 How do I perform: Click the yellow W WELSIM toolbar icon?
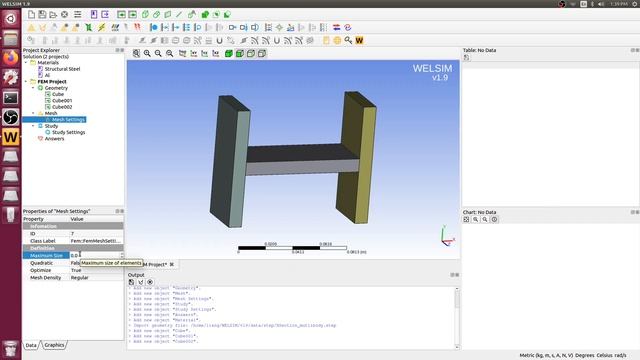coord(359,40)
